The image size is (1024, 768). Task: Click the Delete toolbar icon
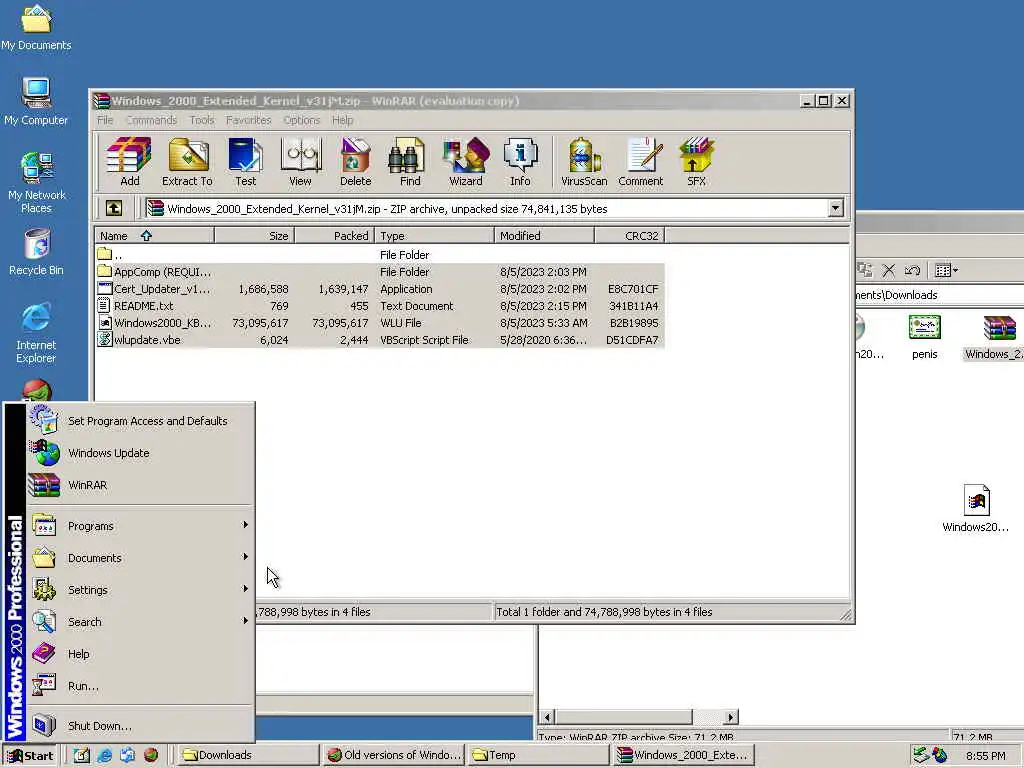coord(355,162)
